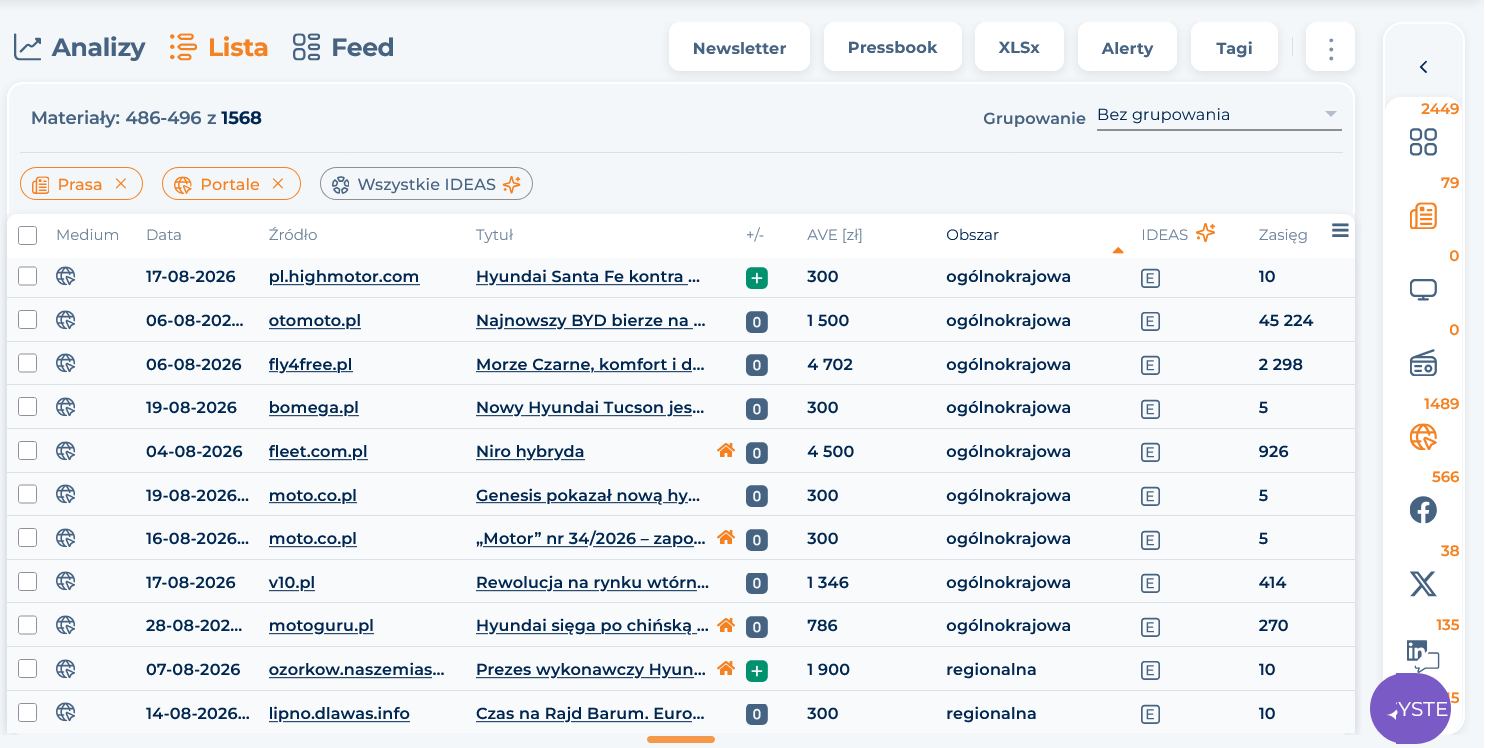Sort by the Źródło column header
Screen dimensions: 1485x748
click(x=293, y=235)
